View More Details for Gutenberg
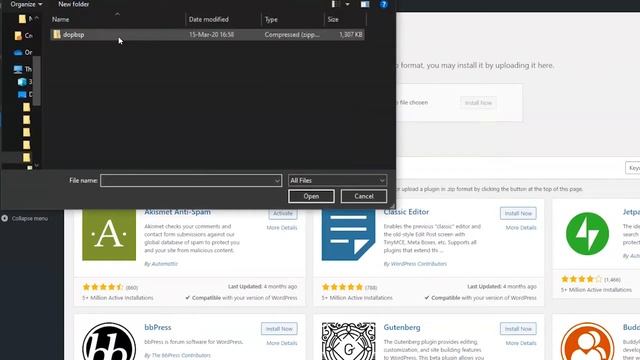 [521, 343]
